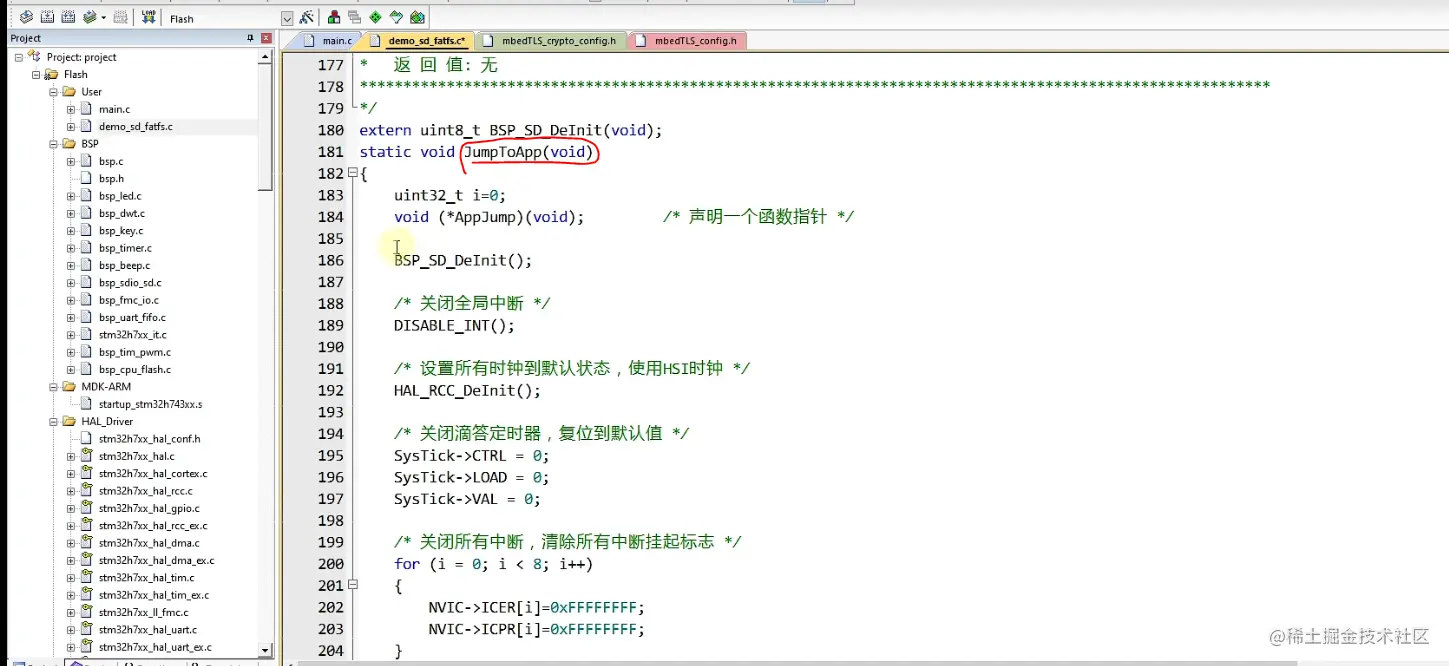
Task: Click the stm32h7xx_hal_dma.c file icon
Action: 86,543
